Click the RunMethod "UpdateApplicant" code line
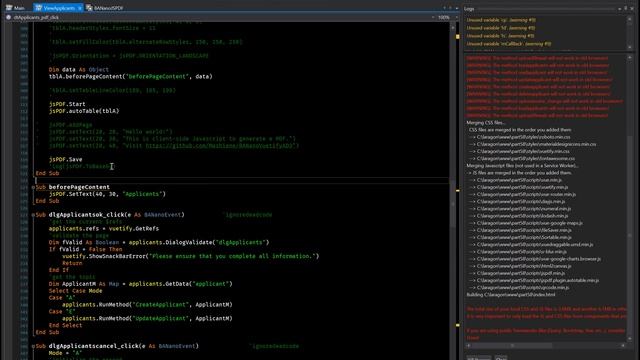Screen dimensions: 640x360 147,318
